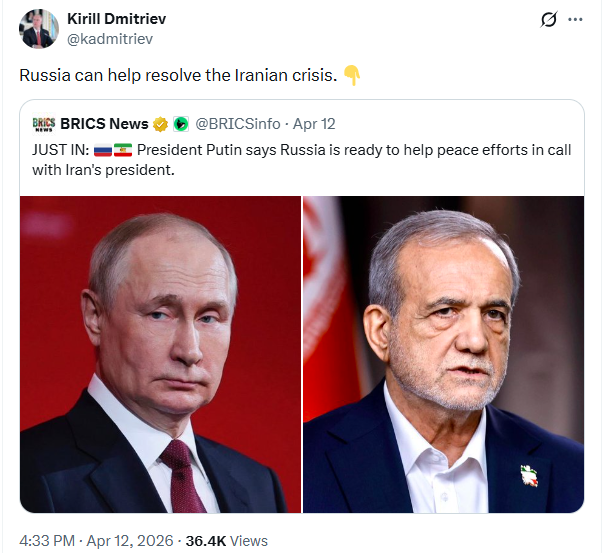Click the Russian flag emoji
The width and height of the screenshot is (612, 553).
coord(102,150)
